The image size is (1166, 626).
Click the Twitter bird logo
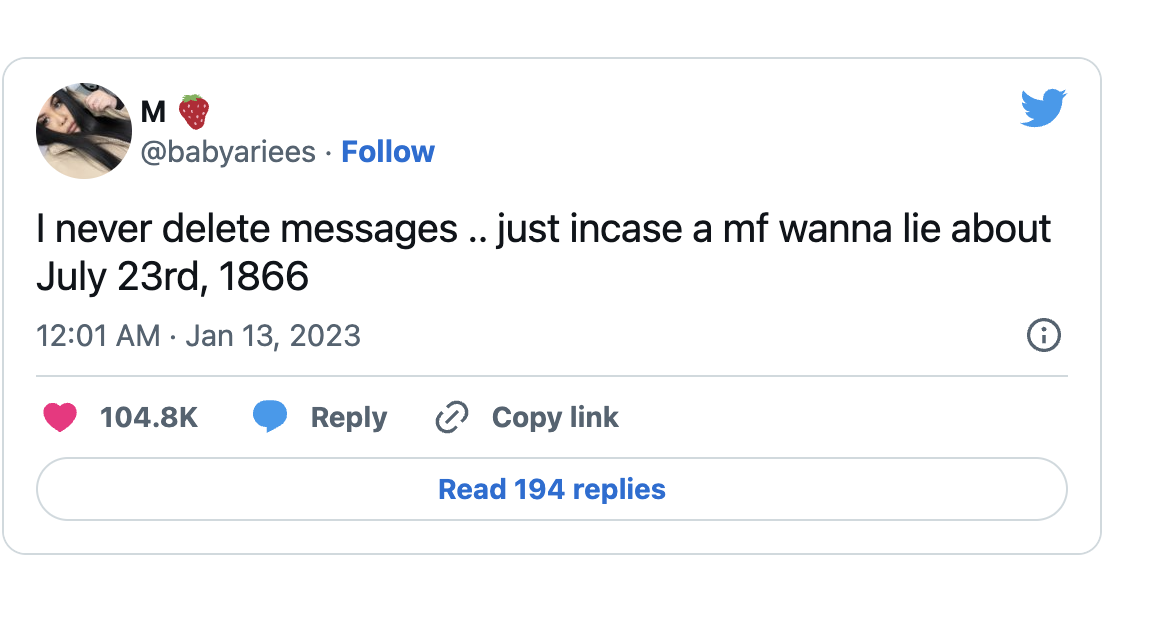pyautogui.click(x=1044, y=108)
